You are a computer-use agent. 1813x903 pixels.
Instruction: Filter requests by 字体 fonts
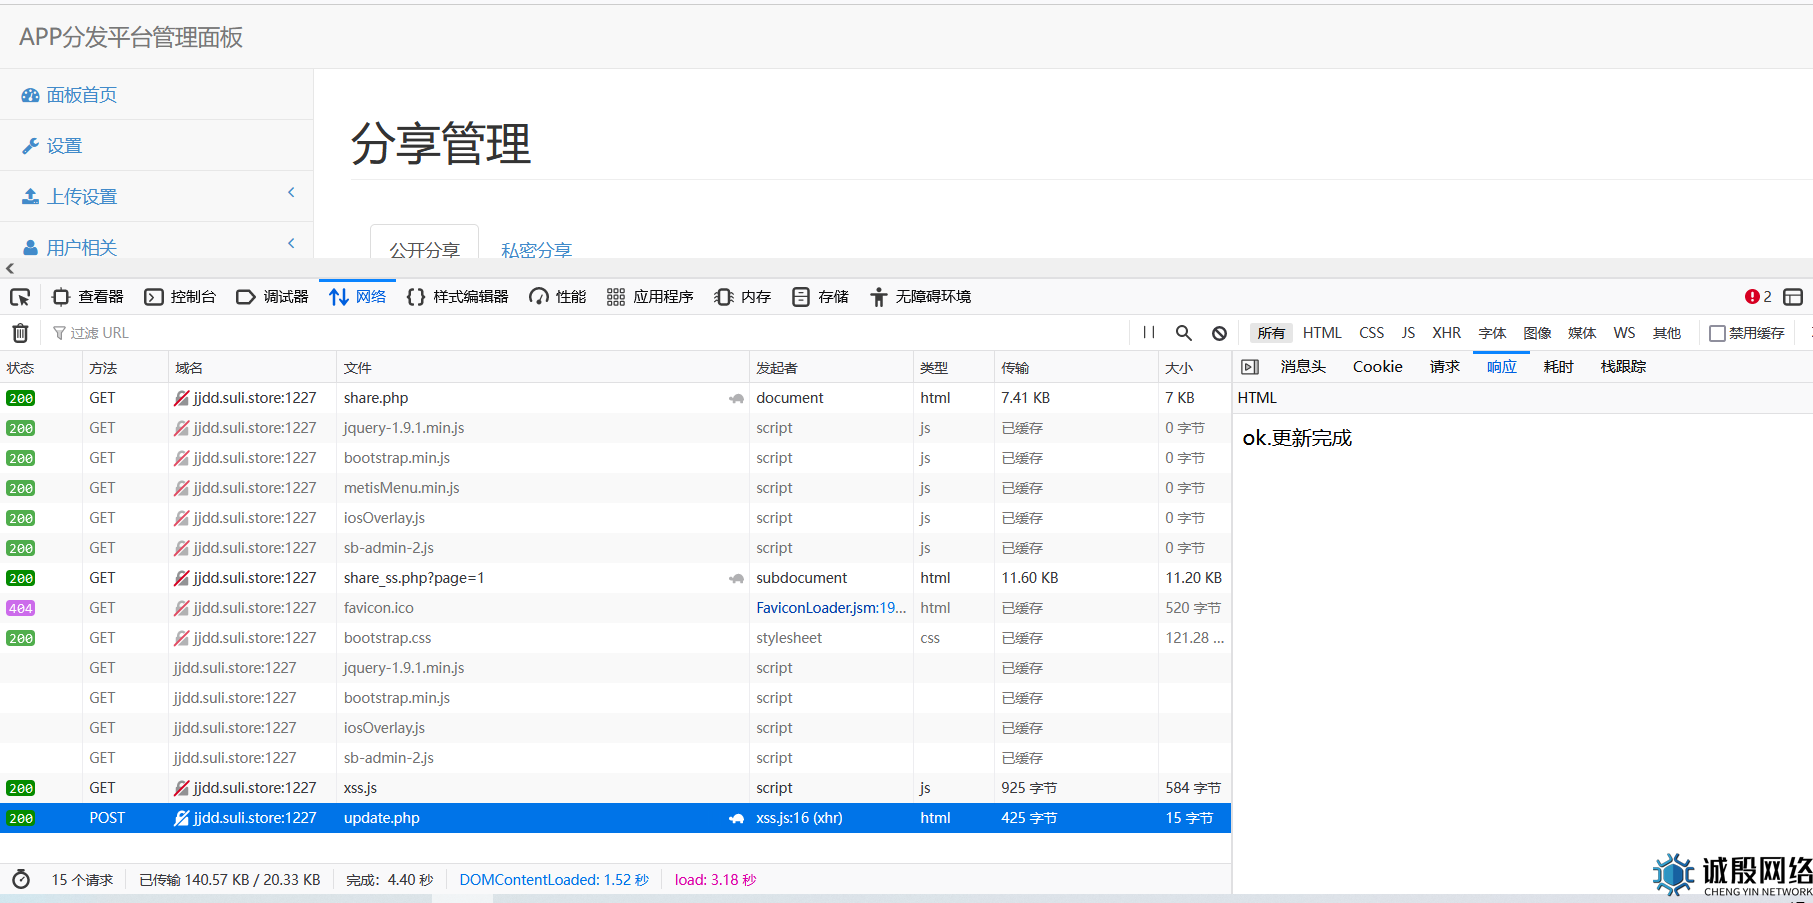pyautogui.click(x=1492, y=333)
